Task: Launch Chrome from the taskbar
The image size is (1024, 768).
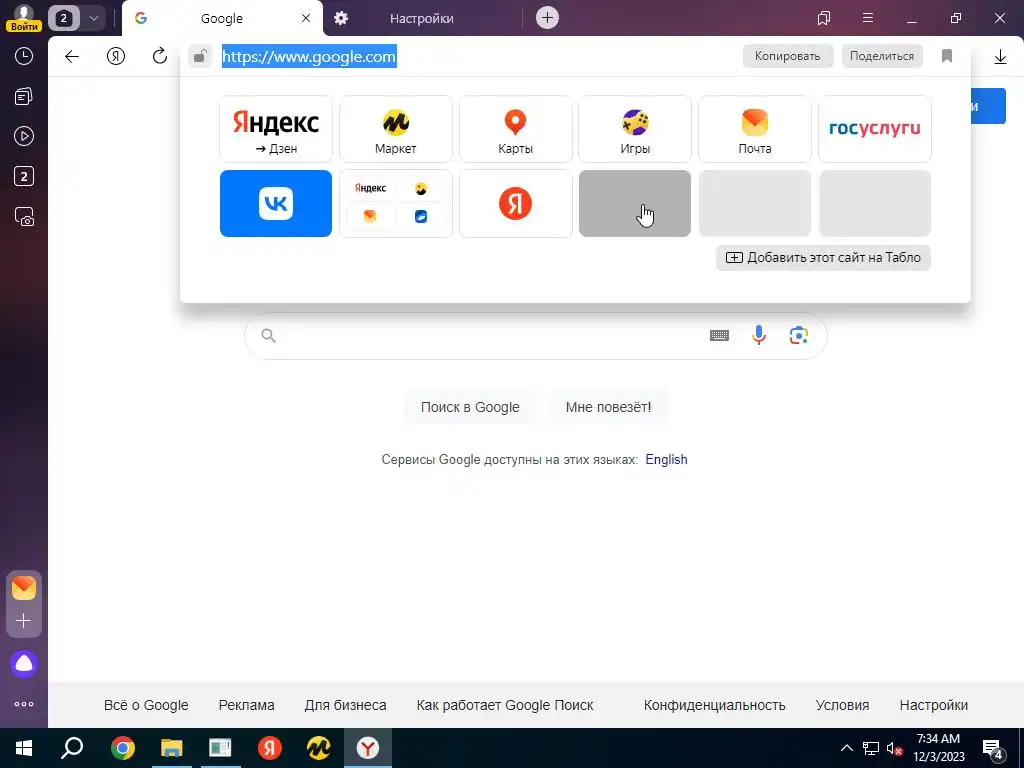Action: pyautogui.click(x=122, y=748)
